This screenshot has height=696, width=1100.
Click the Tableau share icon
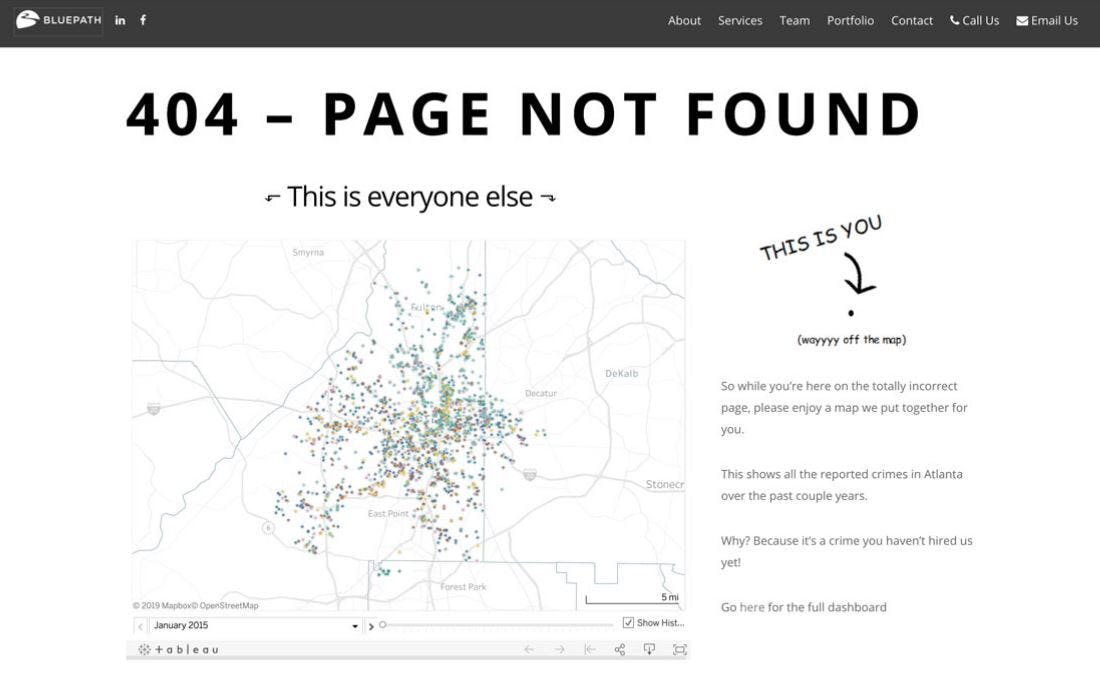[x=620, y=650]
